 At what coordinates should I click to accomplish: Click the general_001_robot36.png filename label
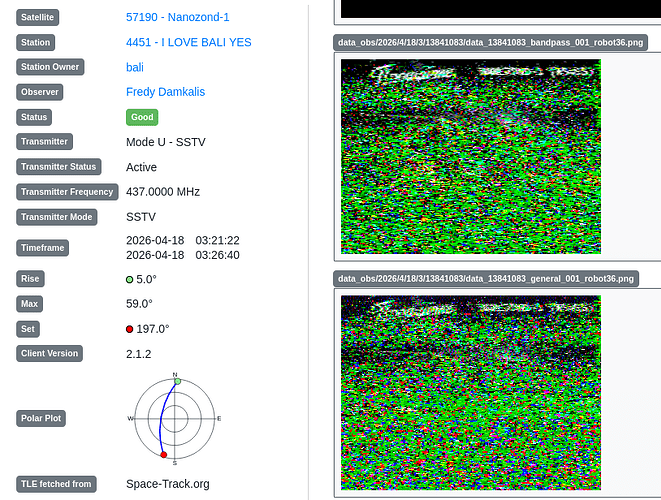click(x=486, y=279)
